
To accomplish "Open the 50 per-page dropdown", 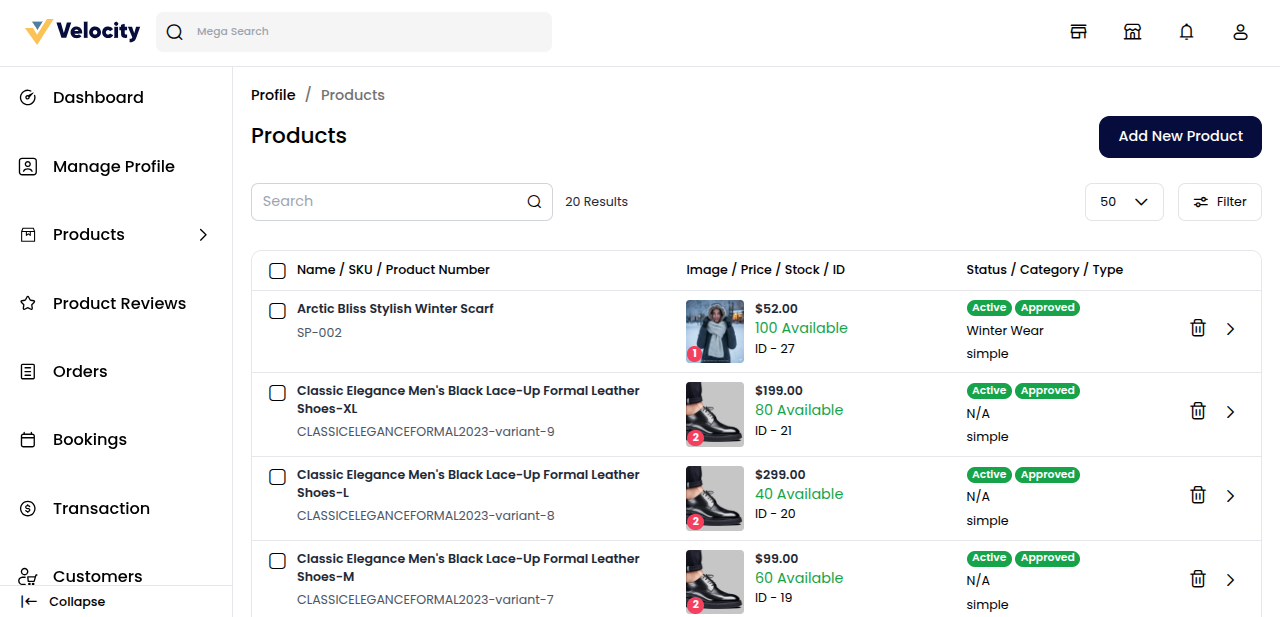I will [1123, 202].
